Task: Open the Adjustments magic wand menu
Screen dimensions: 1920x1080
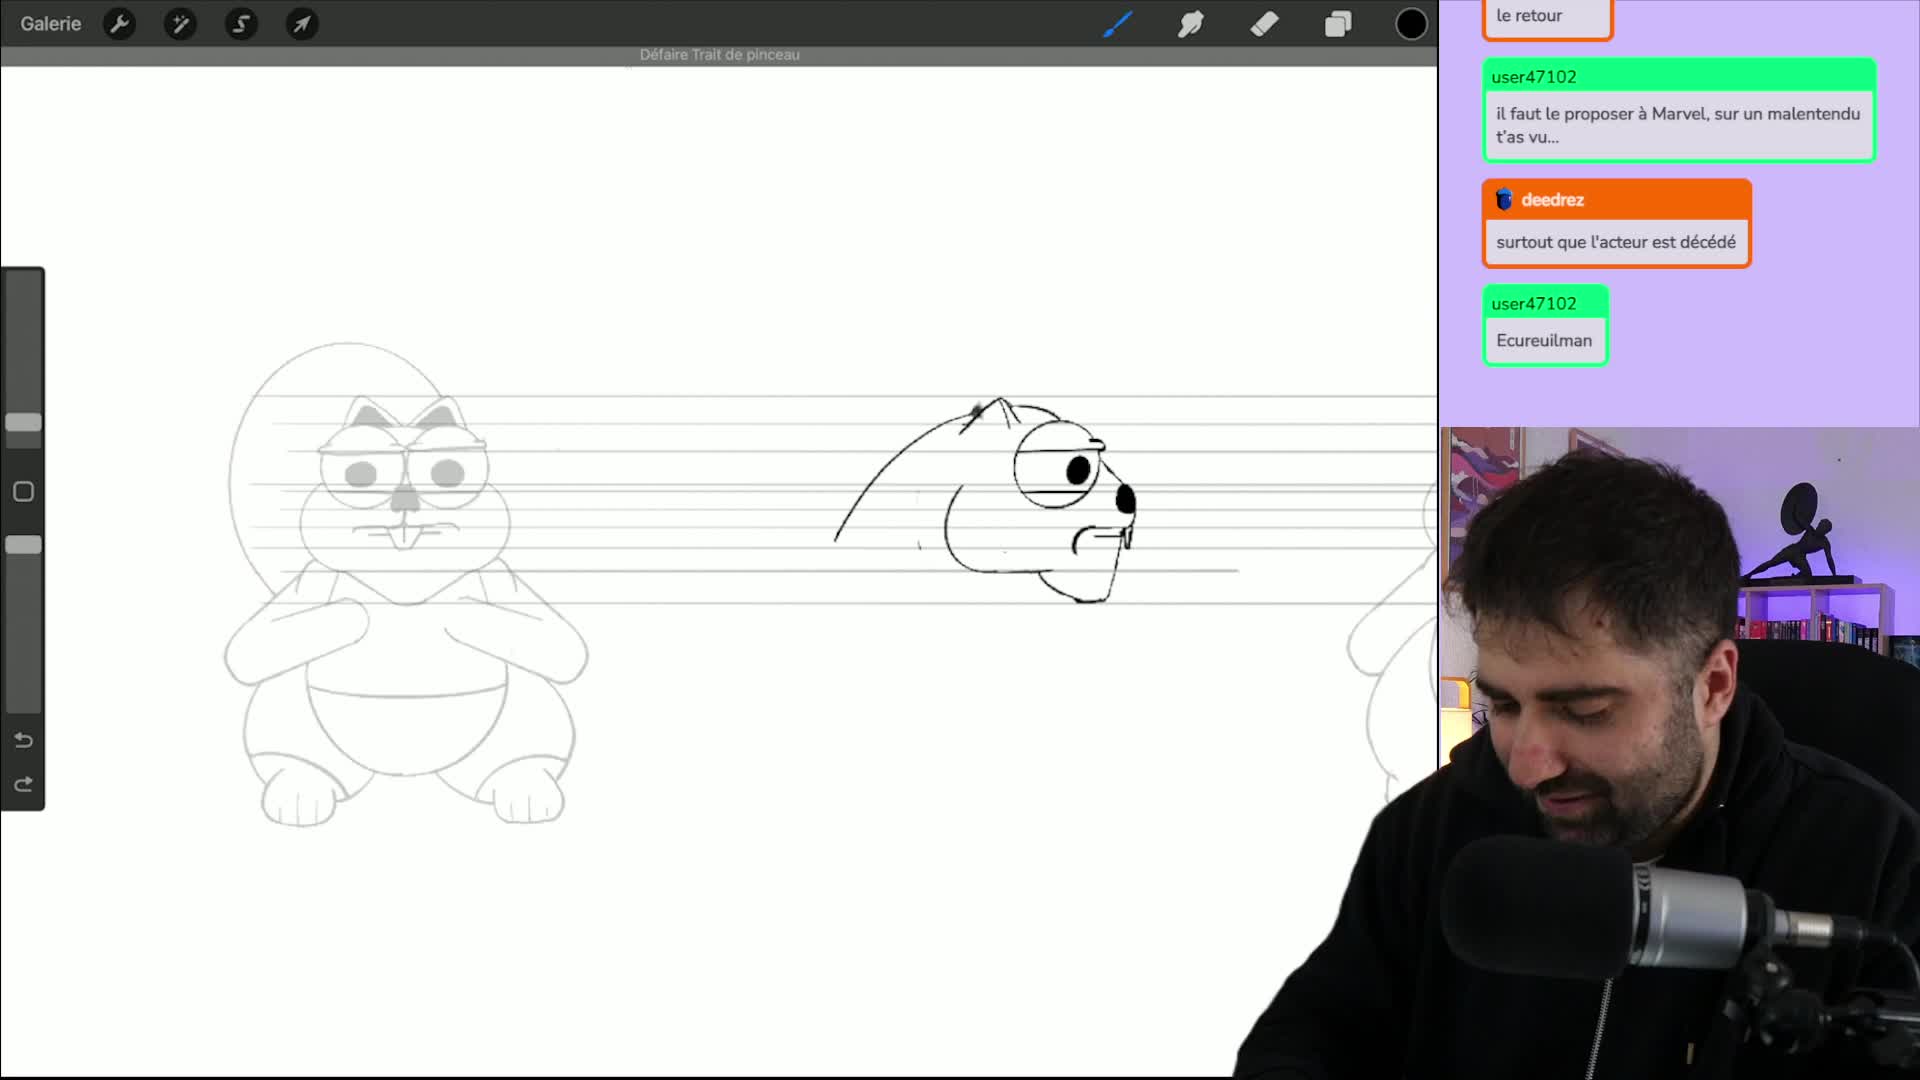Action: [x=180, y=23]
